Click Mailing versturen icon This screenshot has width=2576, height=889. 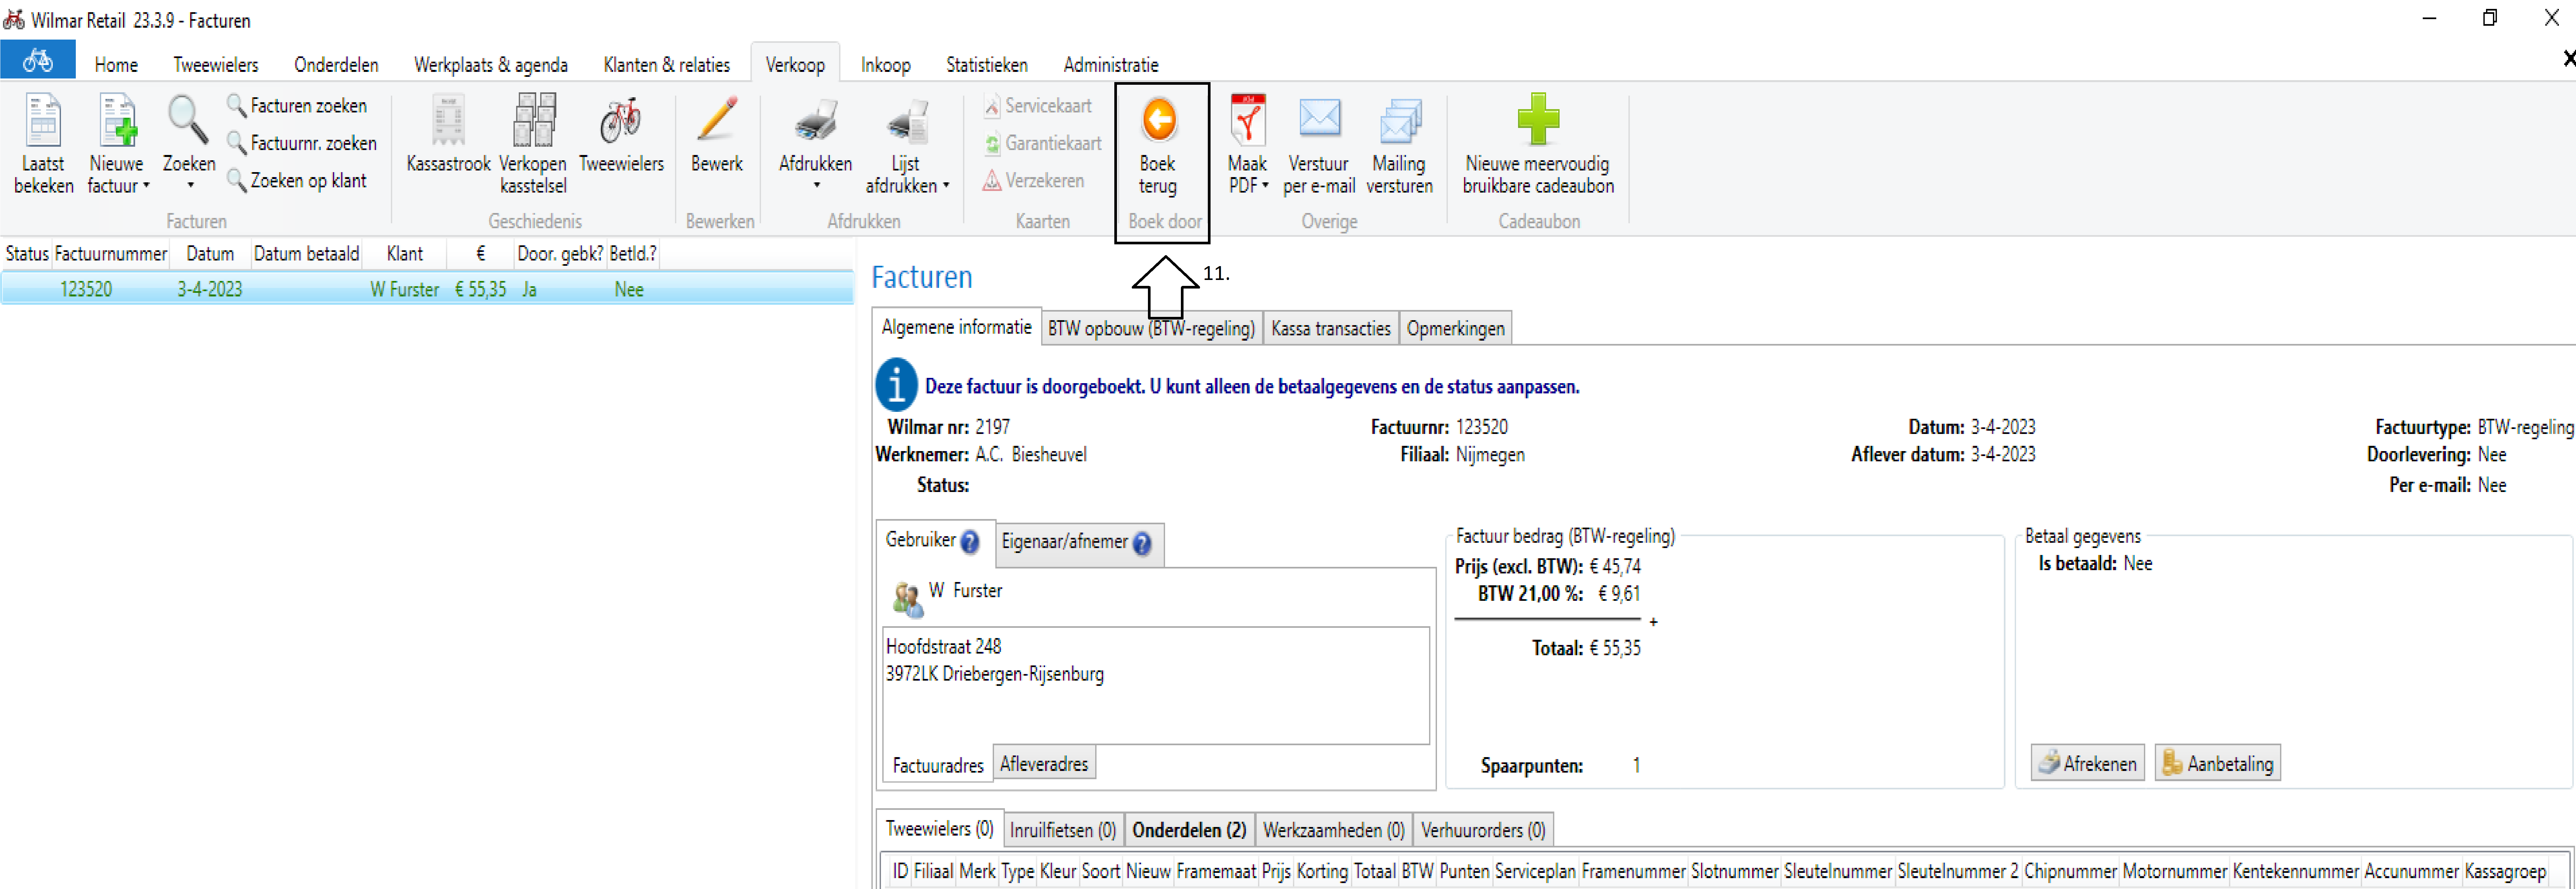pyautogui.click(x=1400, y=121)
